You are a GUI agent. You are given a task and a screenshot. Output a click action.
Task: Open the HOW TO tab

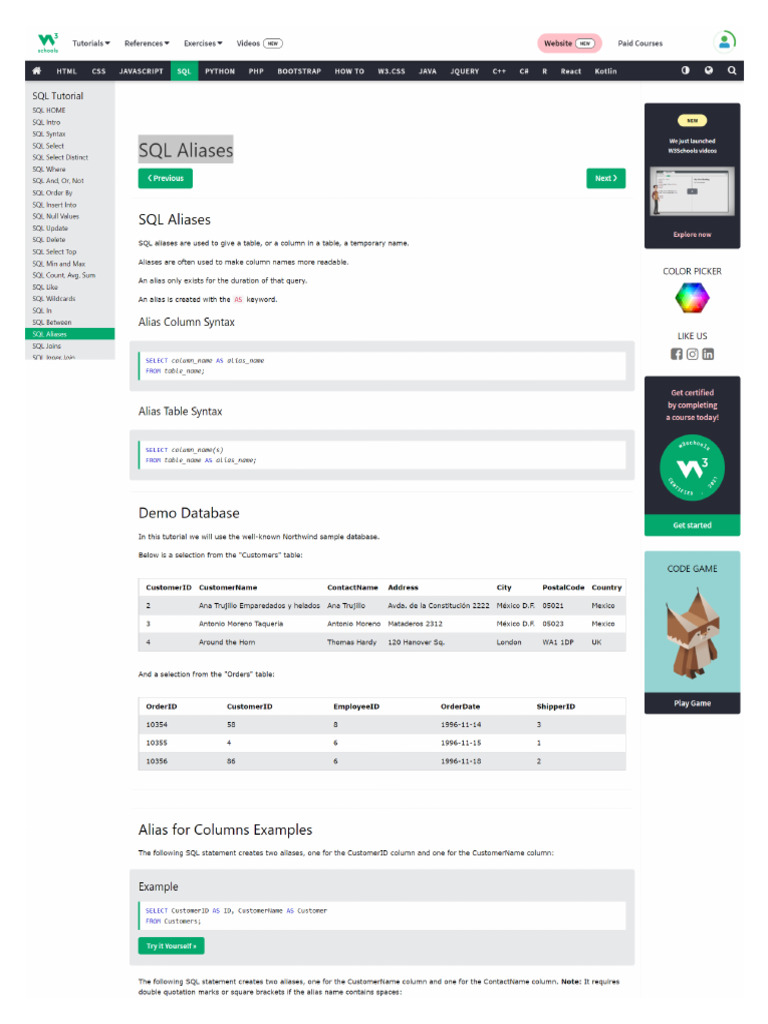(349, 71)
